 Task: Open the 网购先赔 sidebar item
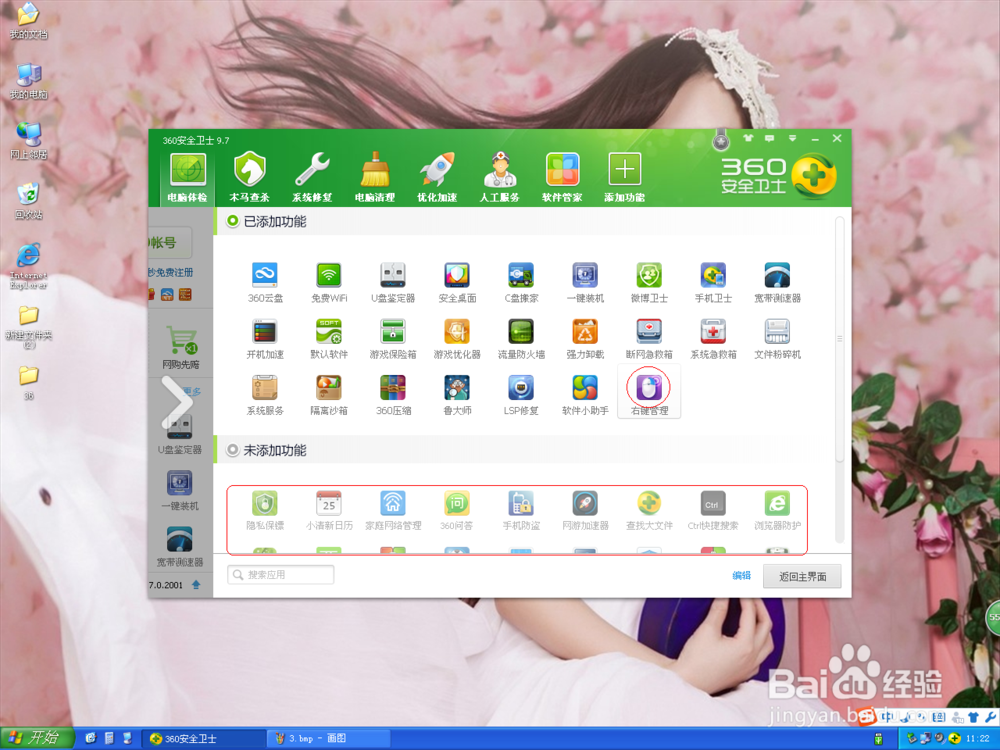tap(180, 348)
